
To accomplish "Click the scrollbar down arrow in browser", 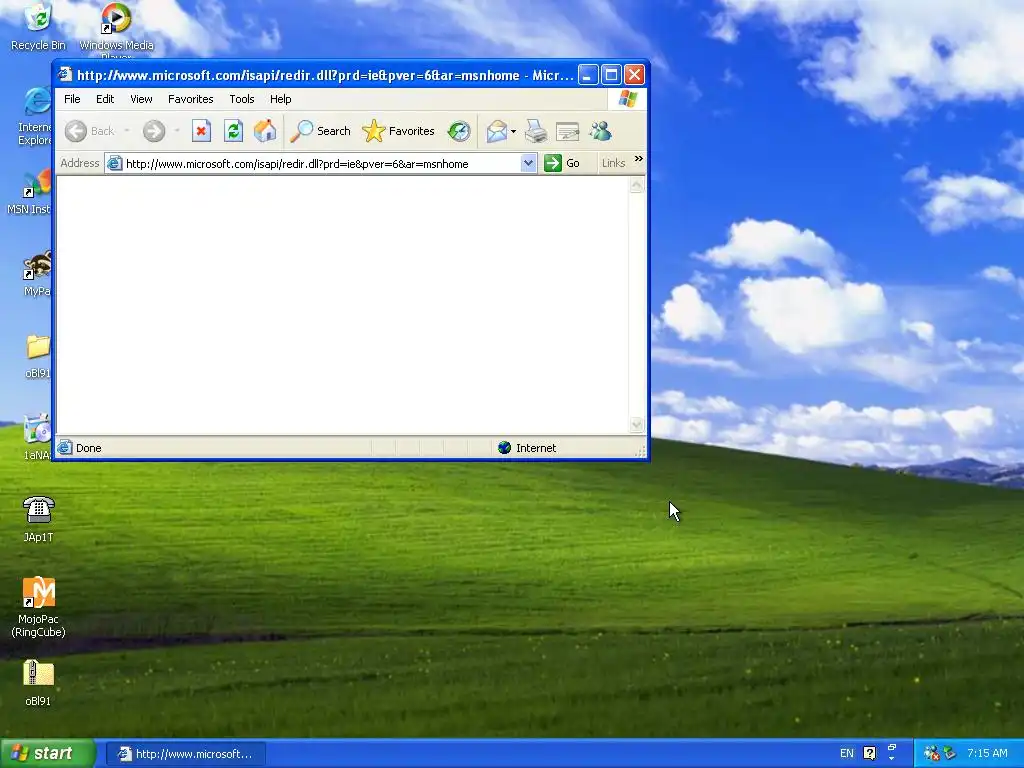I will [637, 425].
